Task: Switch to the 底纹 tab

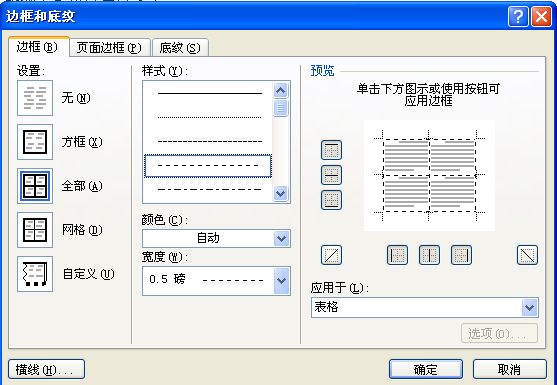Action: point(180,48)
